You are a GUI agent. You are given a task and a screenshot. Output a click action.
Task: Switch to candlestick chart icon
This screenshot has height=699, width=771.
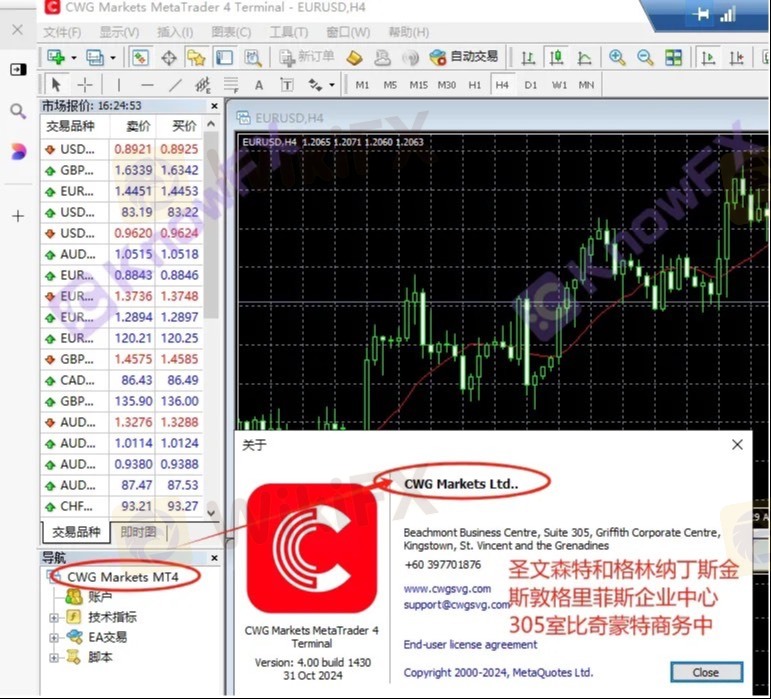(x=556, y=58)
